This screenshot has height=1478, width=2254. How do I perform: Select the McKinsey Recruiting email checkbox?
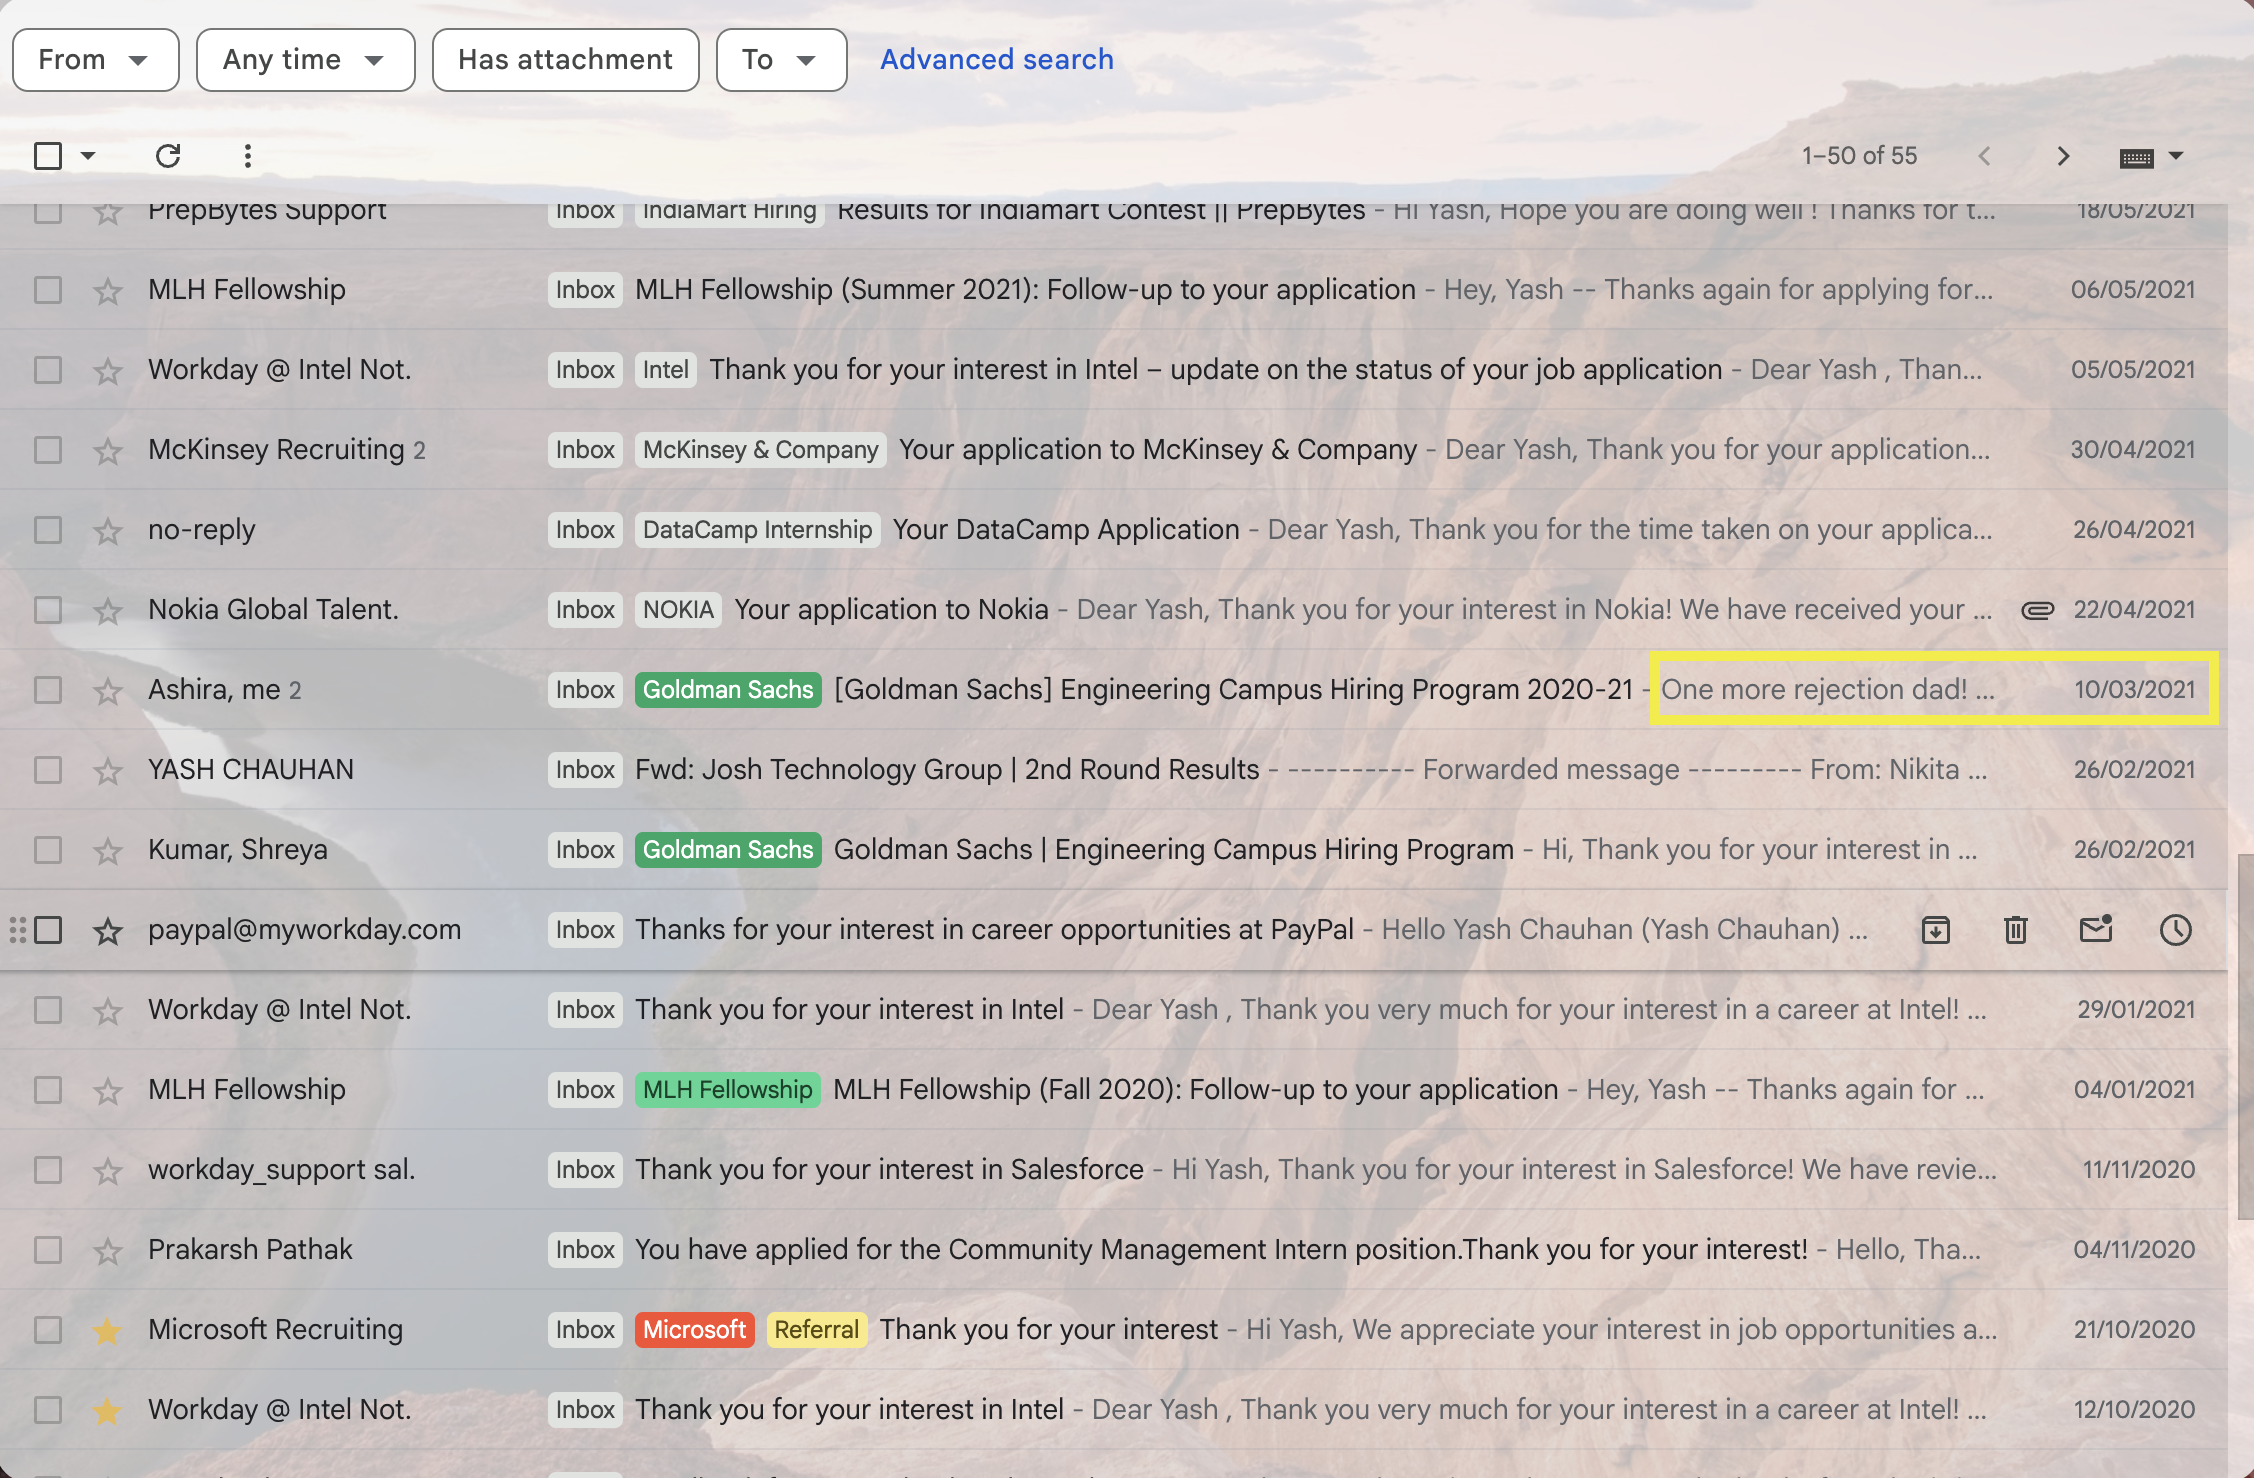coord(48,450)
